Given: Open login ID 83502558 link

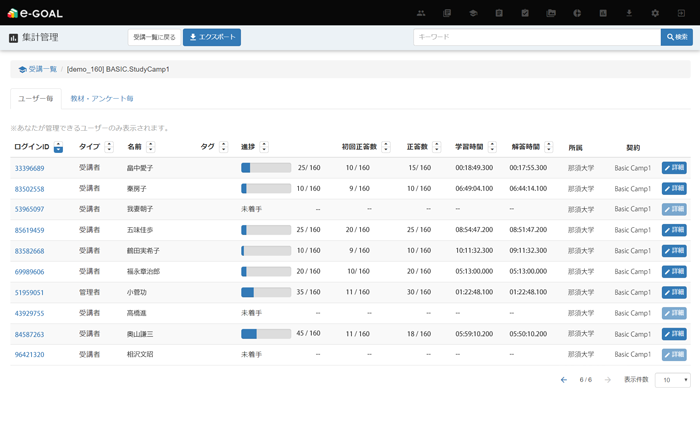Looking at the screenshot, I should click(29, 189).
